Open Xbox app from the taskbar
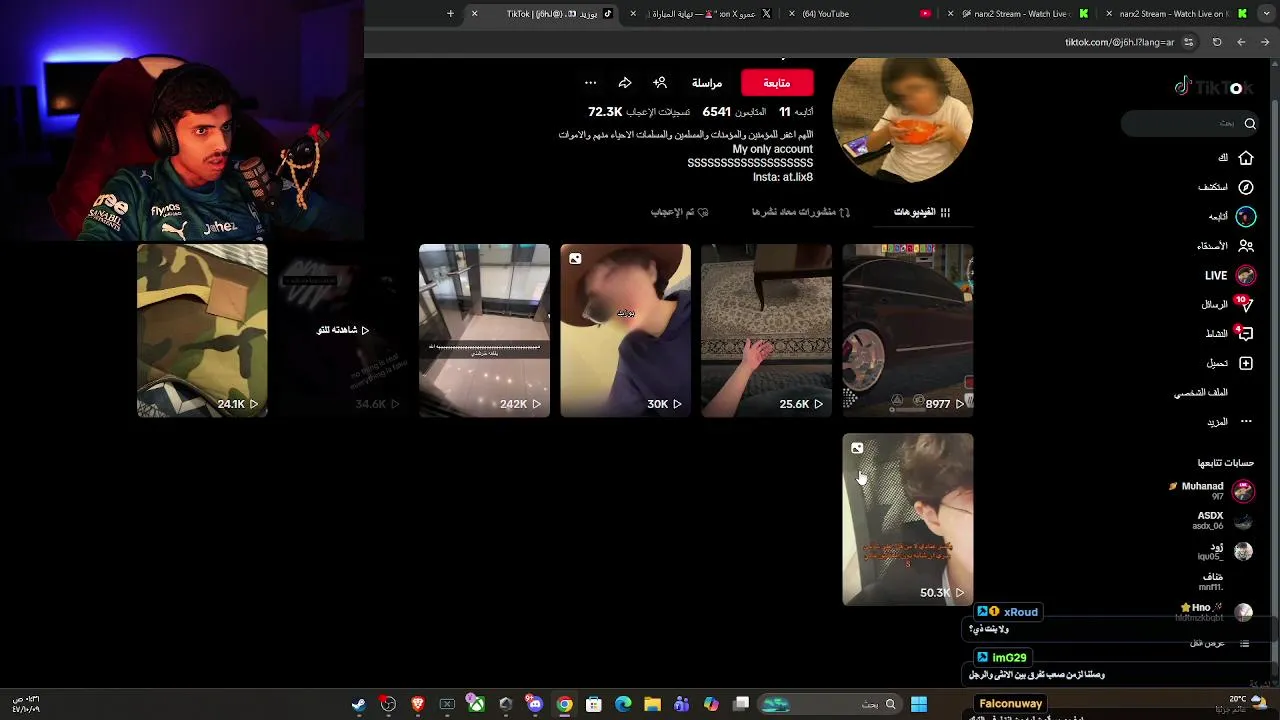The width and height of the screenshot is (1280, 720). [x=476, y=704]
